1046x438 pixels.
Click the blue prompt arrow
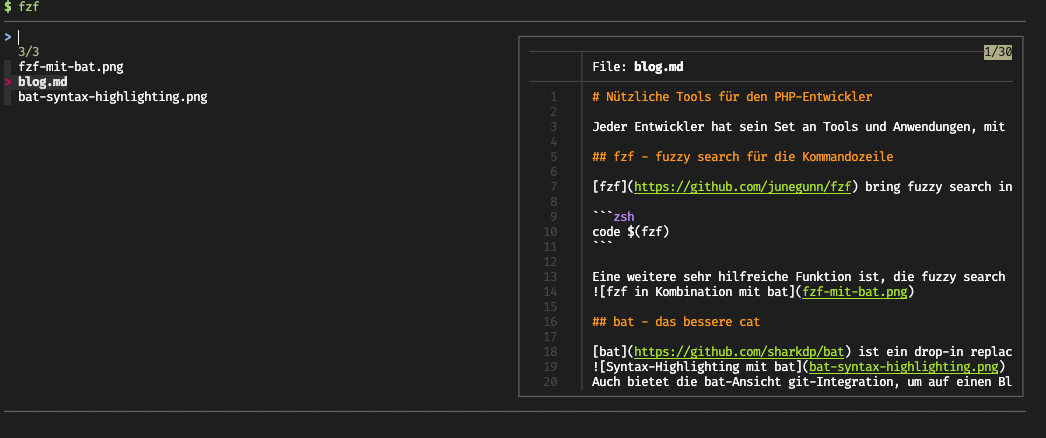[x=7, y=37]
